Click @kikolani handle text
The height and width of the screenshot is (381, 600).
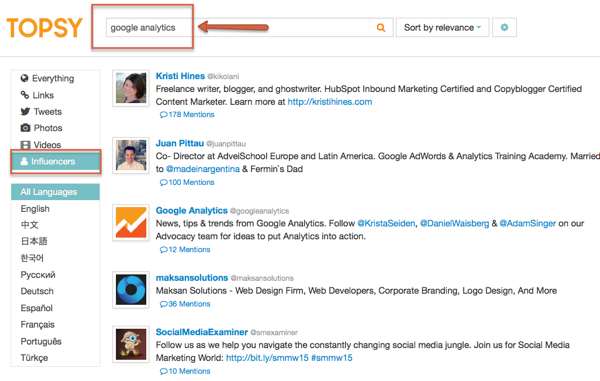(x=223, y=77)
